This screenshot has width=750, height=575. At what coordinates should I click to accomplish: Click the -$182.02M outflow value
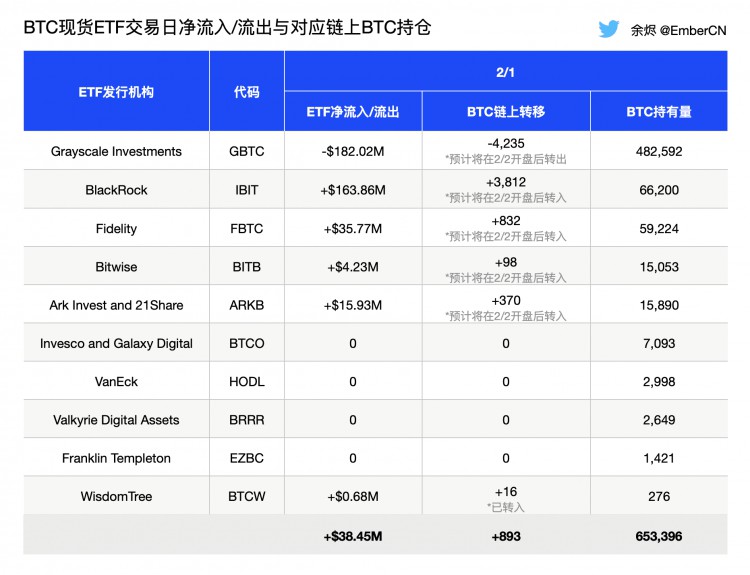[x=353, y=152]
